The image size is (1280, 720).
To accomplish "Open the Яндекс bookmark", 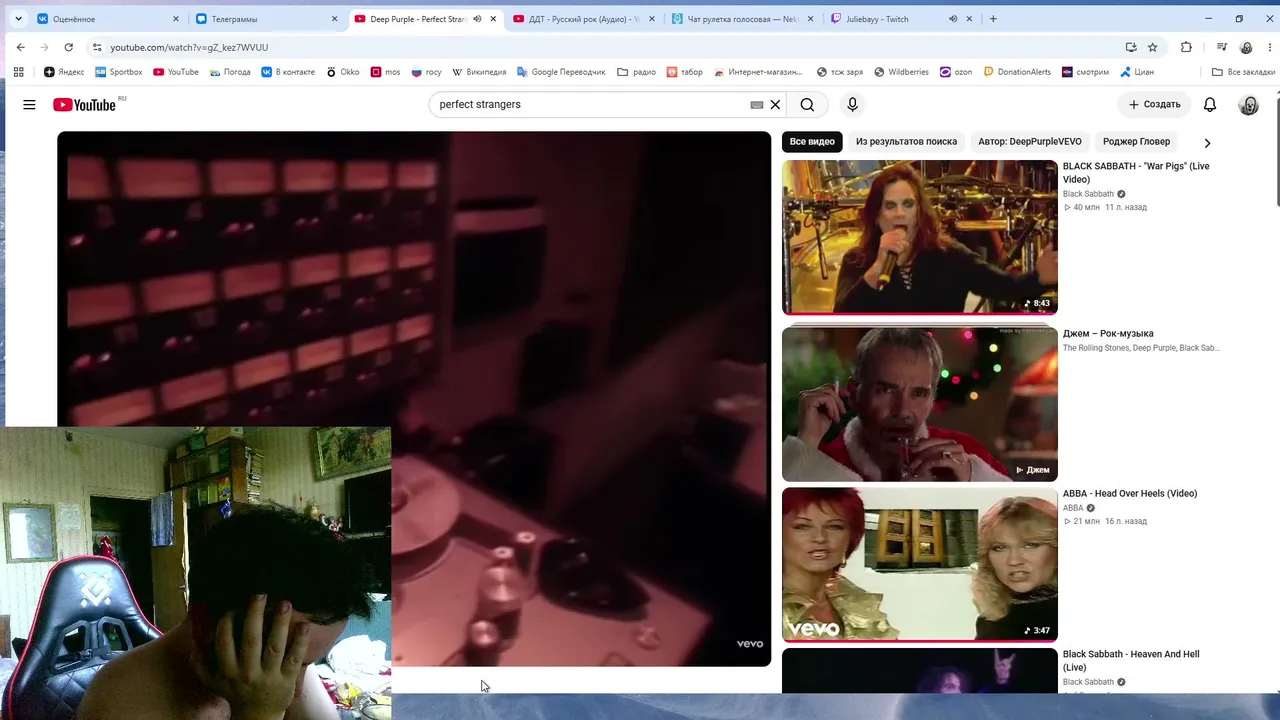I will (64, 72).
